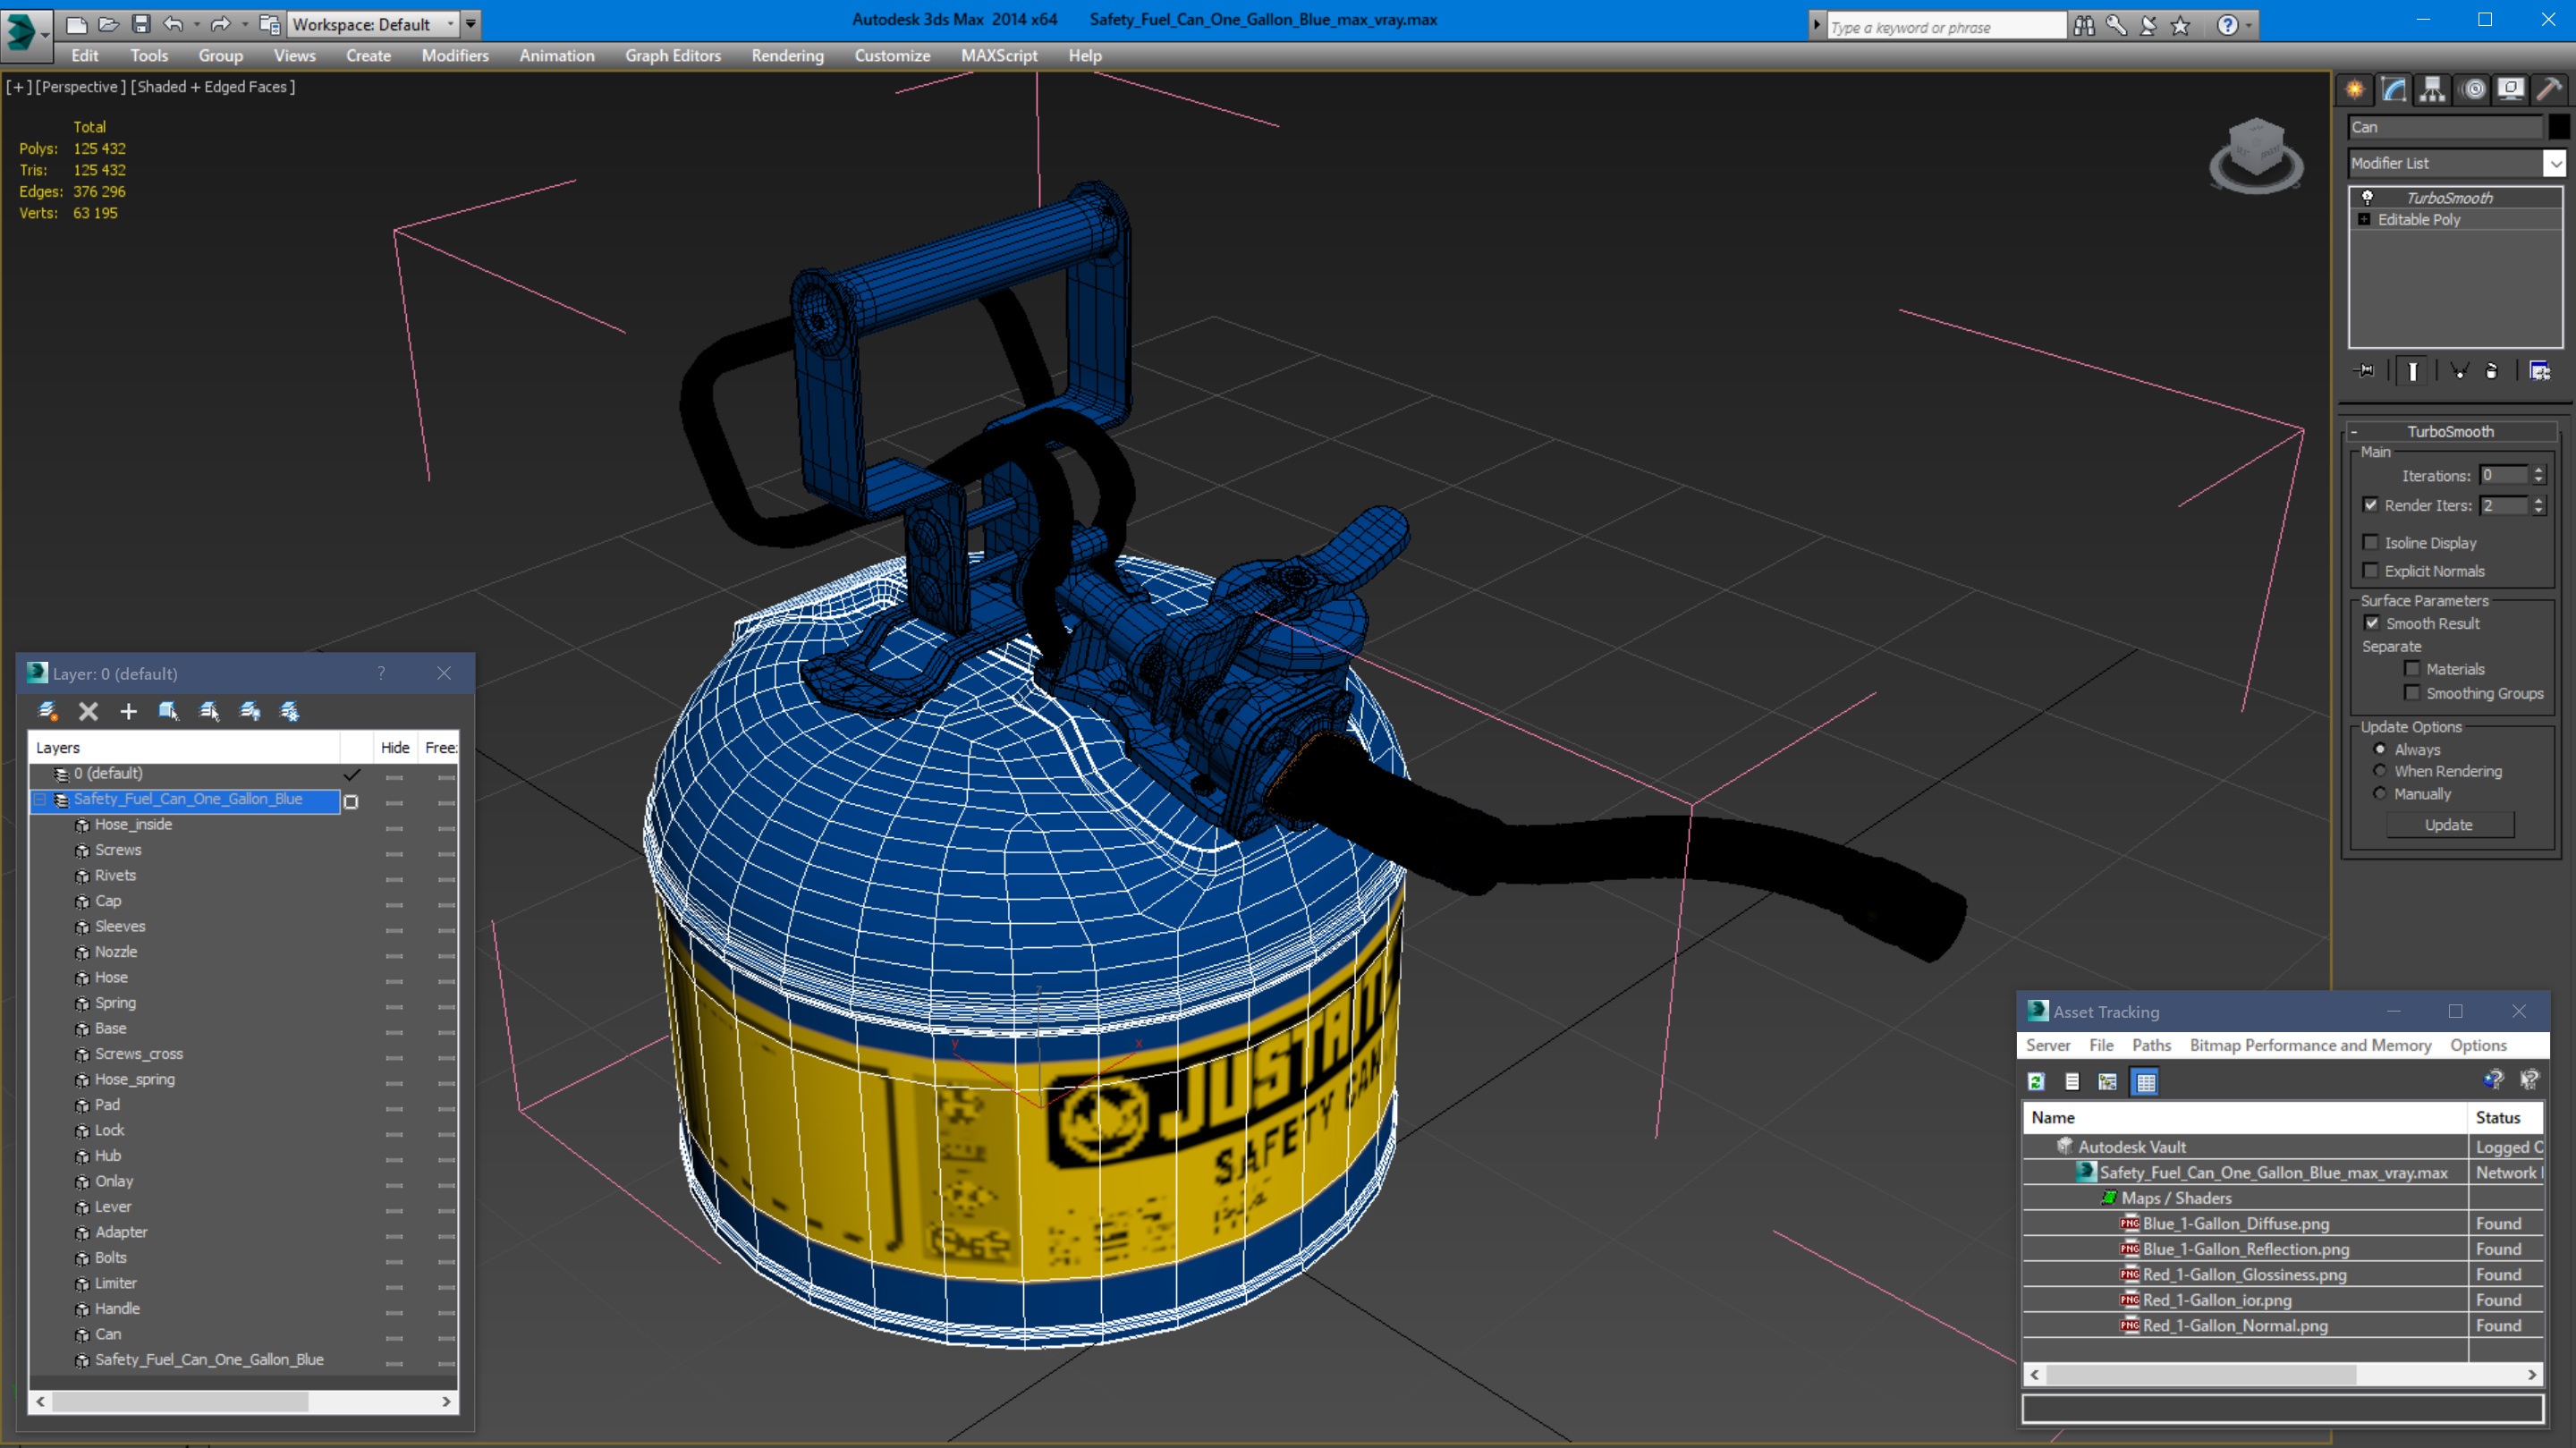2576x1448 pixels.
Task: Open the Modify command panel tab
Action: click(2394, 90)
